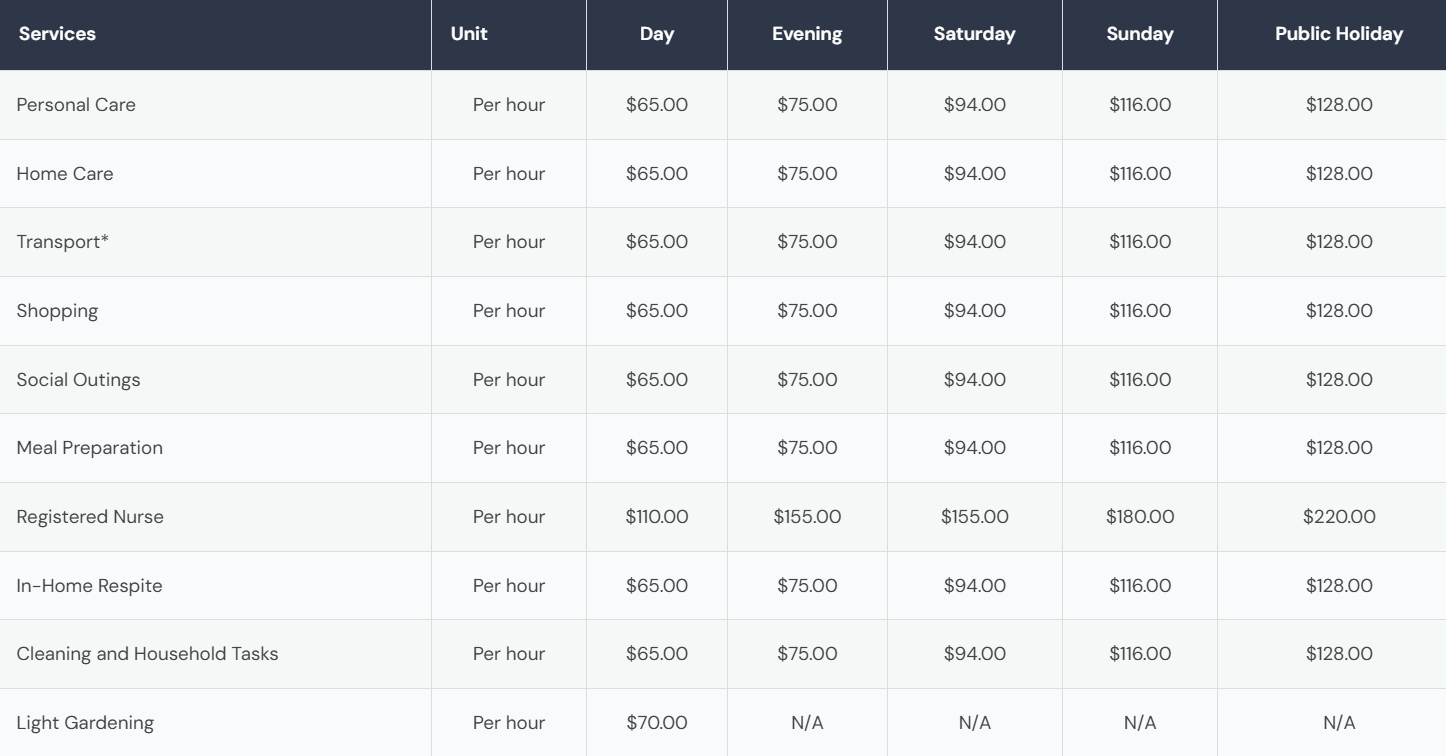Click Light Gardening Per hour unit
Image resolution: width=1446 pixels, height=756 pixels.
509,723
